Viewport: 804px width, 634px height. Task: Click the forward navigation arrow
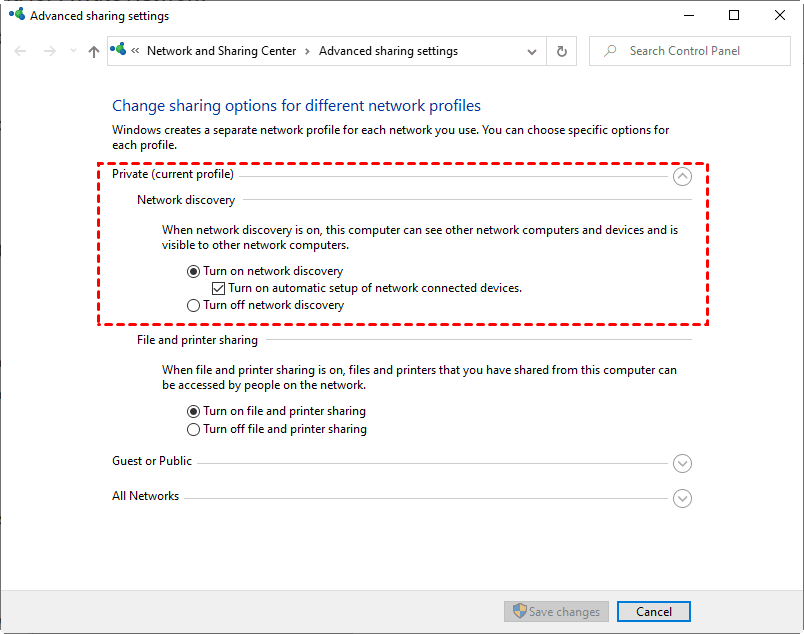49,51
